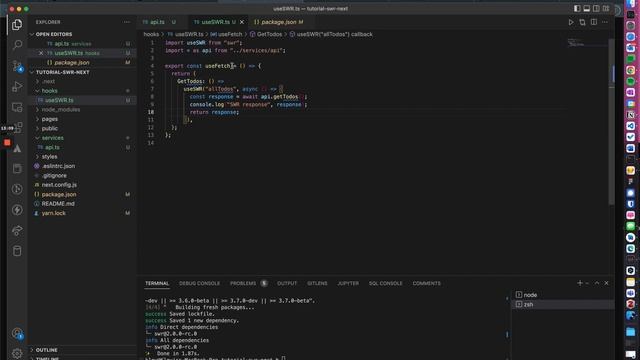This screenshot has height=360, width=640.
Task: Open Explorer More Actions ellipsis
Action: tap(127, 22)
